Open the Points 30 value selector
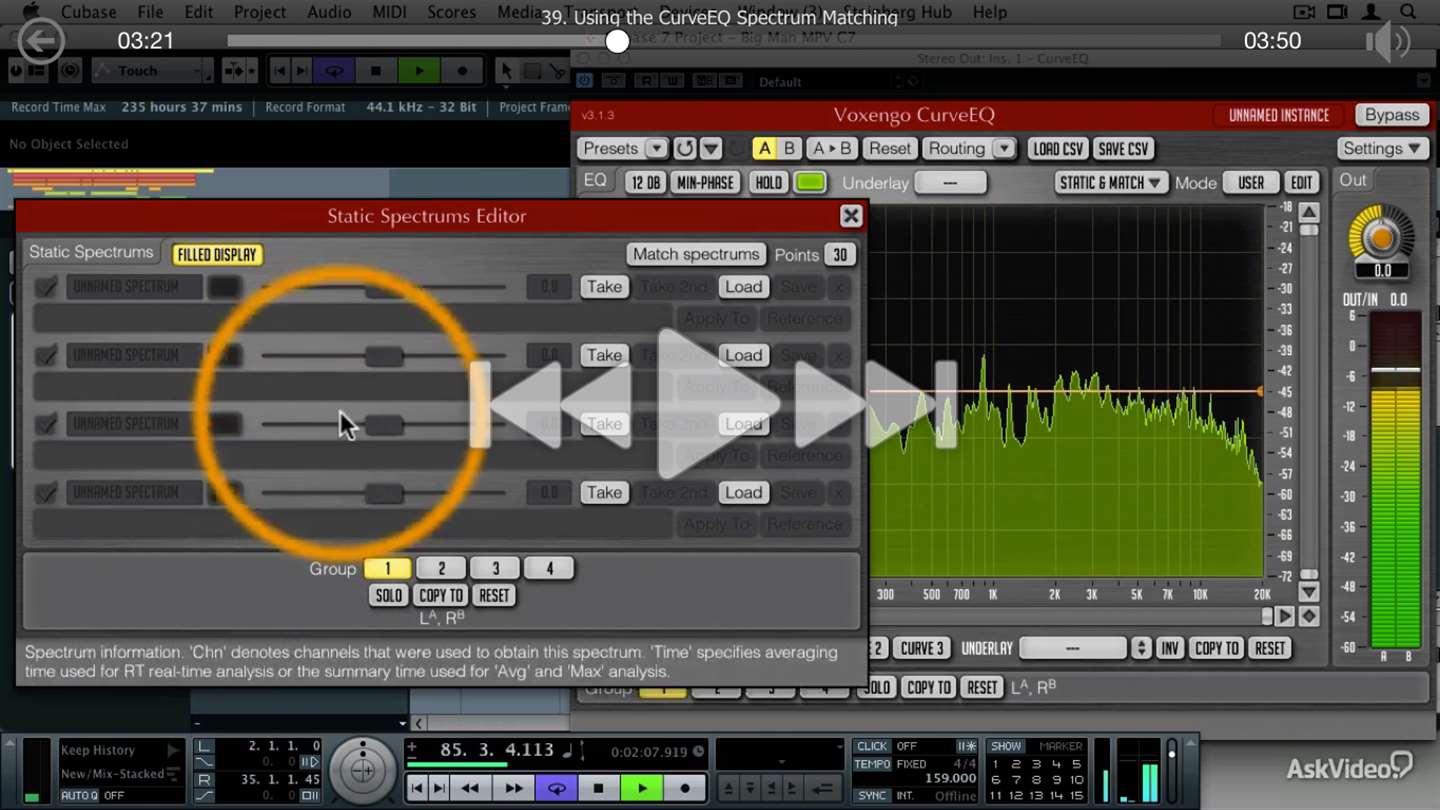This screenshot has width=1440, height=810. click(840, 255)
